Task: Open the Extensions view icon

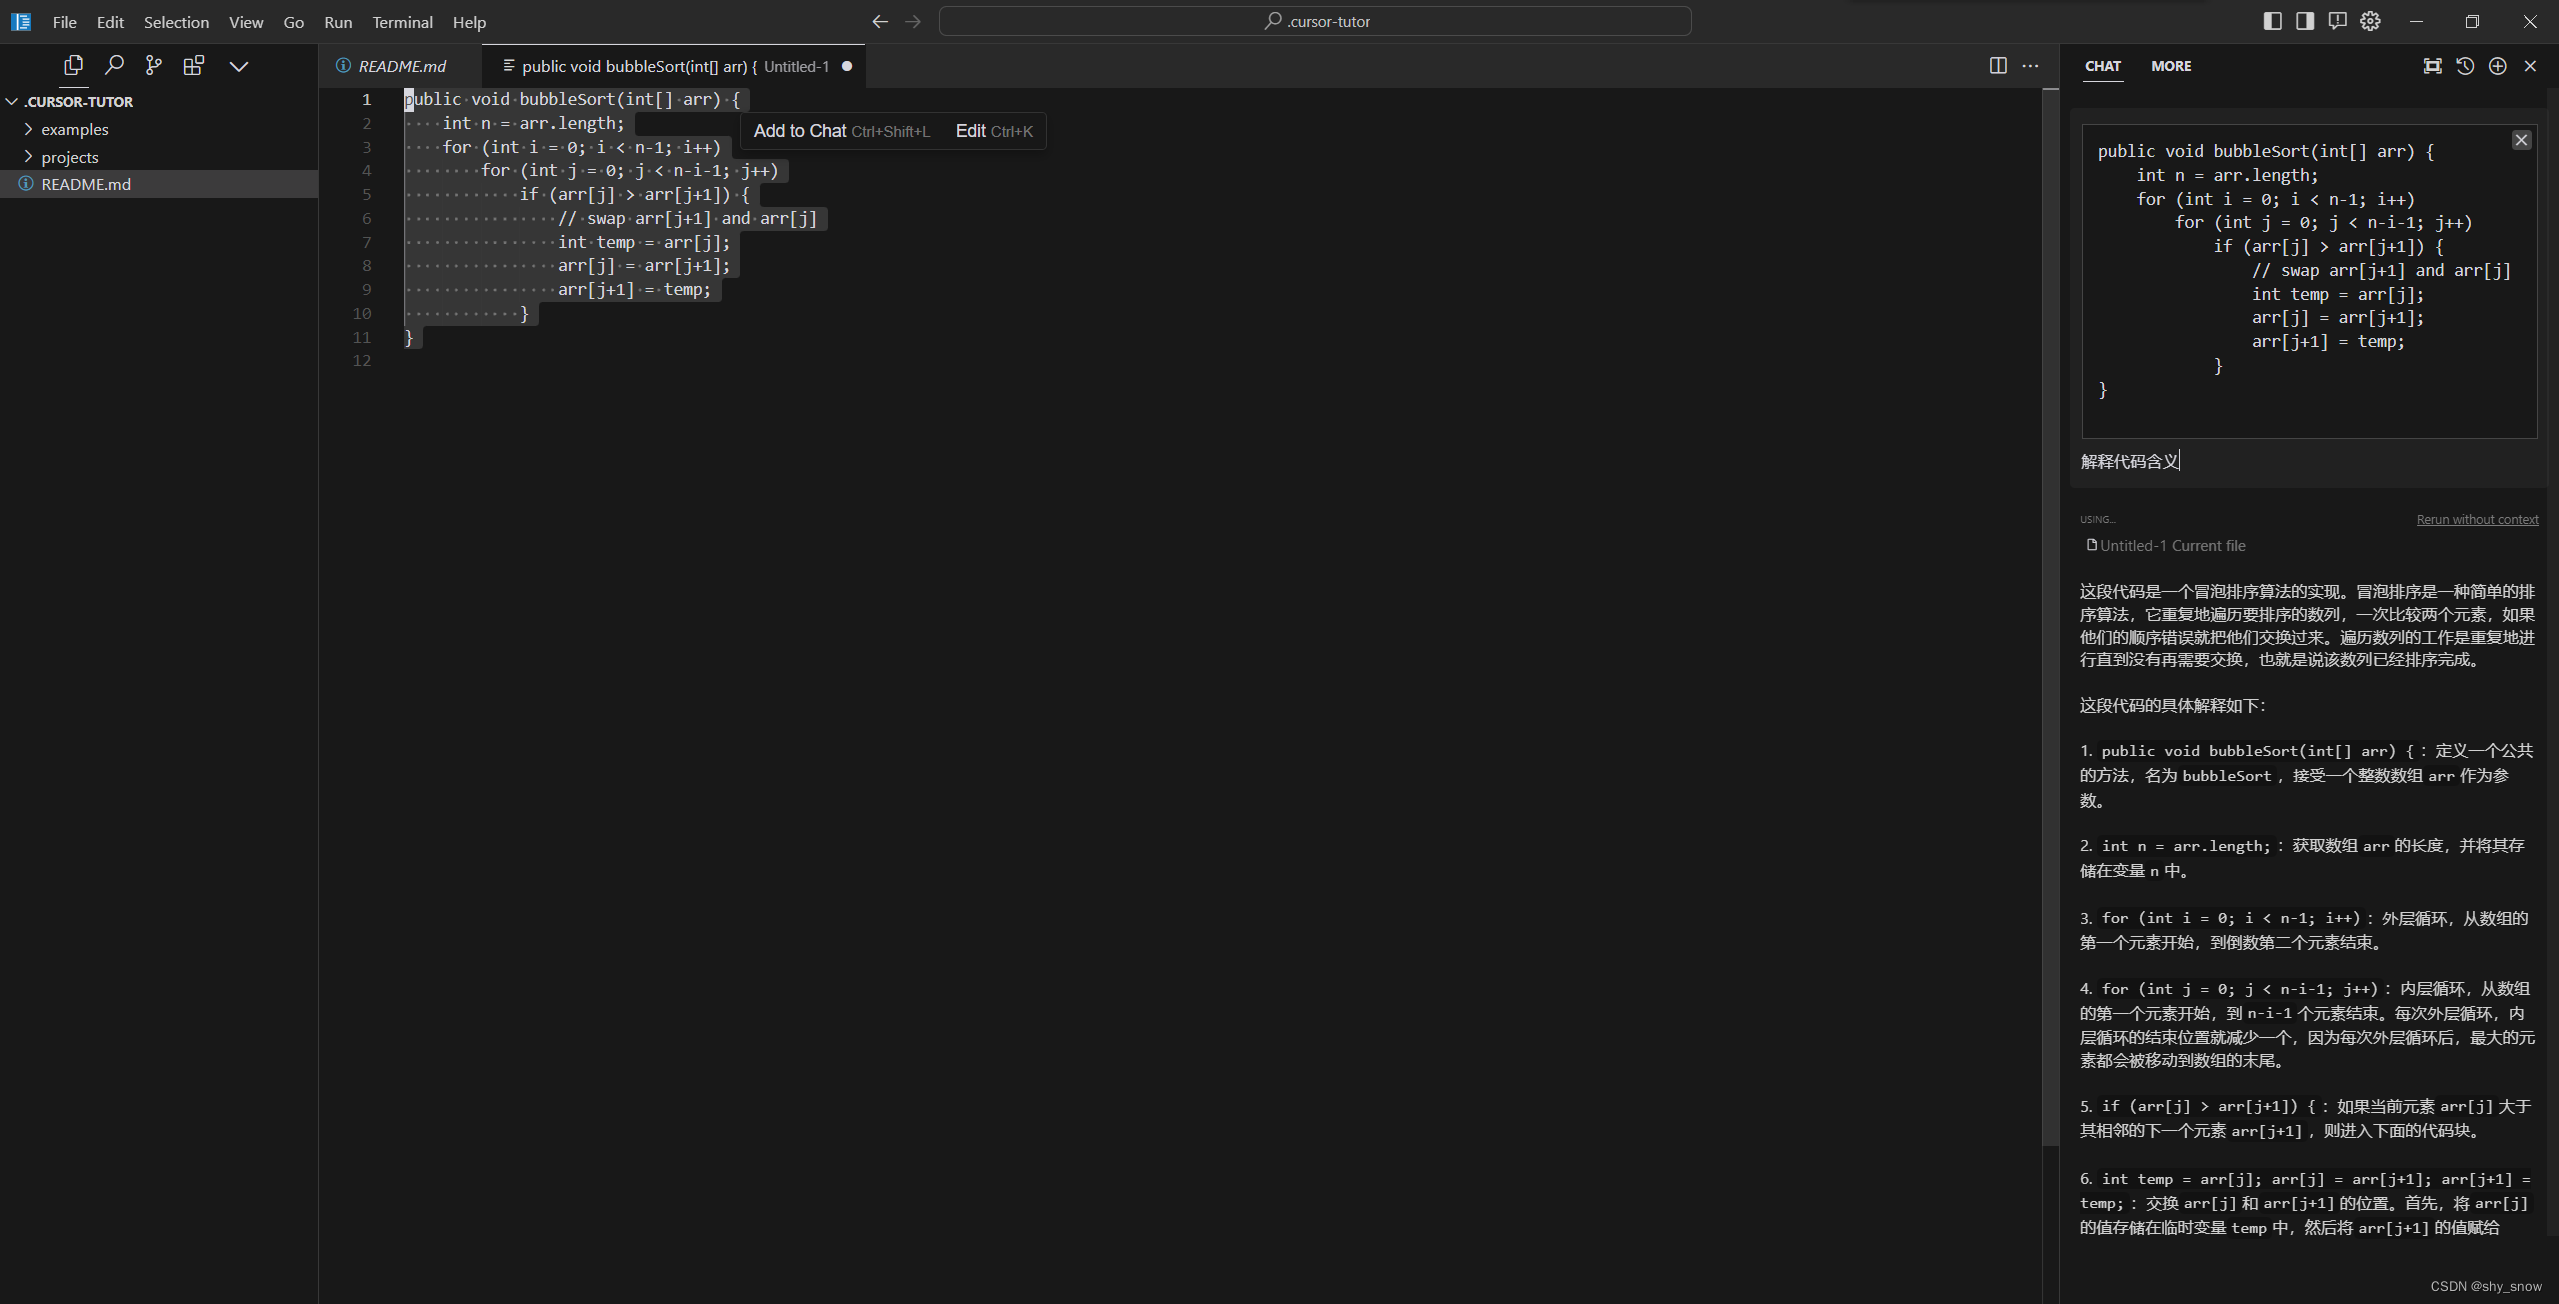Action: 194,66
